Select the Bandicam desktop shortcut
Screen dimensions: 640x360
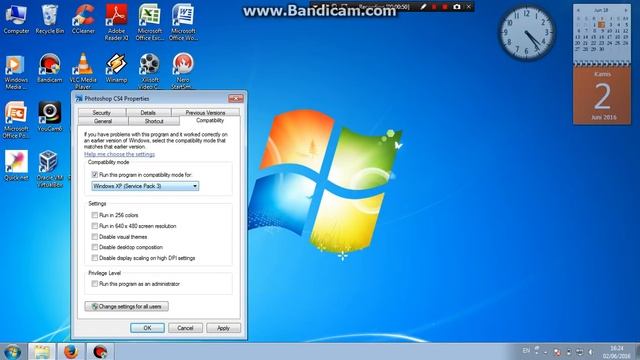tap(49, 68)
